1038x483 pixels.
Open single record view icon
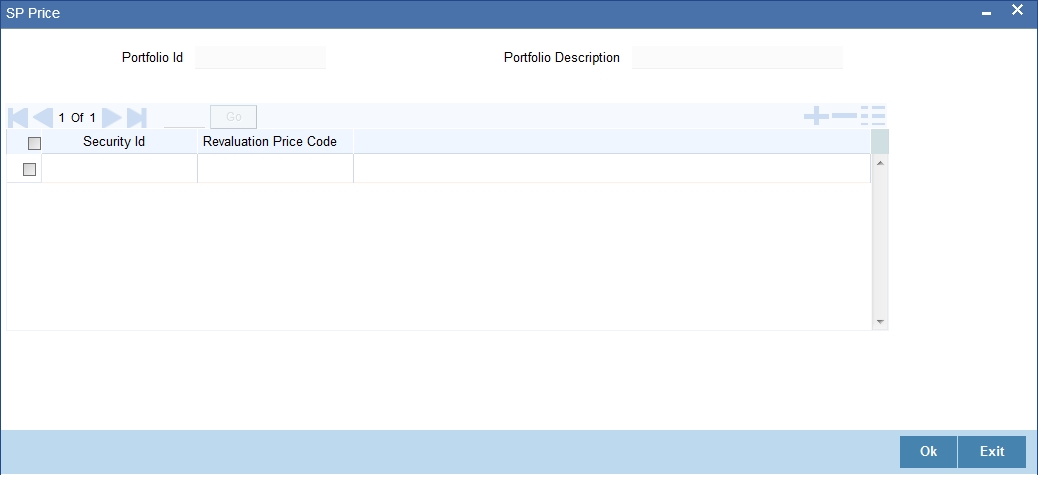[873, 116]
